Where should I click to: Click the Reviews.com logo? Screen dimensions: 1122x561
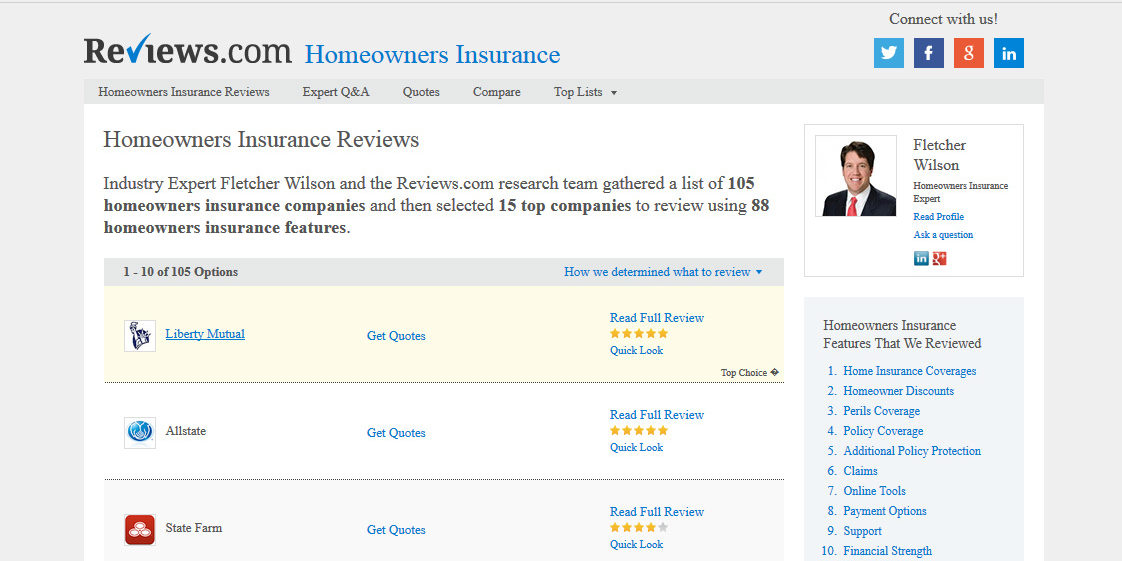point(187,50)
